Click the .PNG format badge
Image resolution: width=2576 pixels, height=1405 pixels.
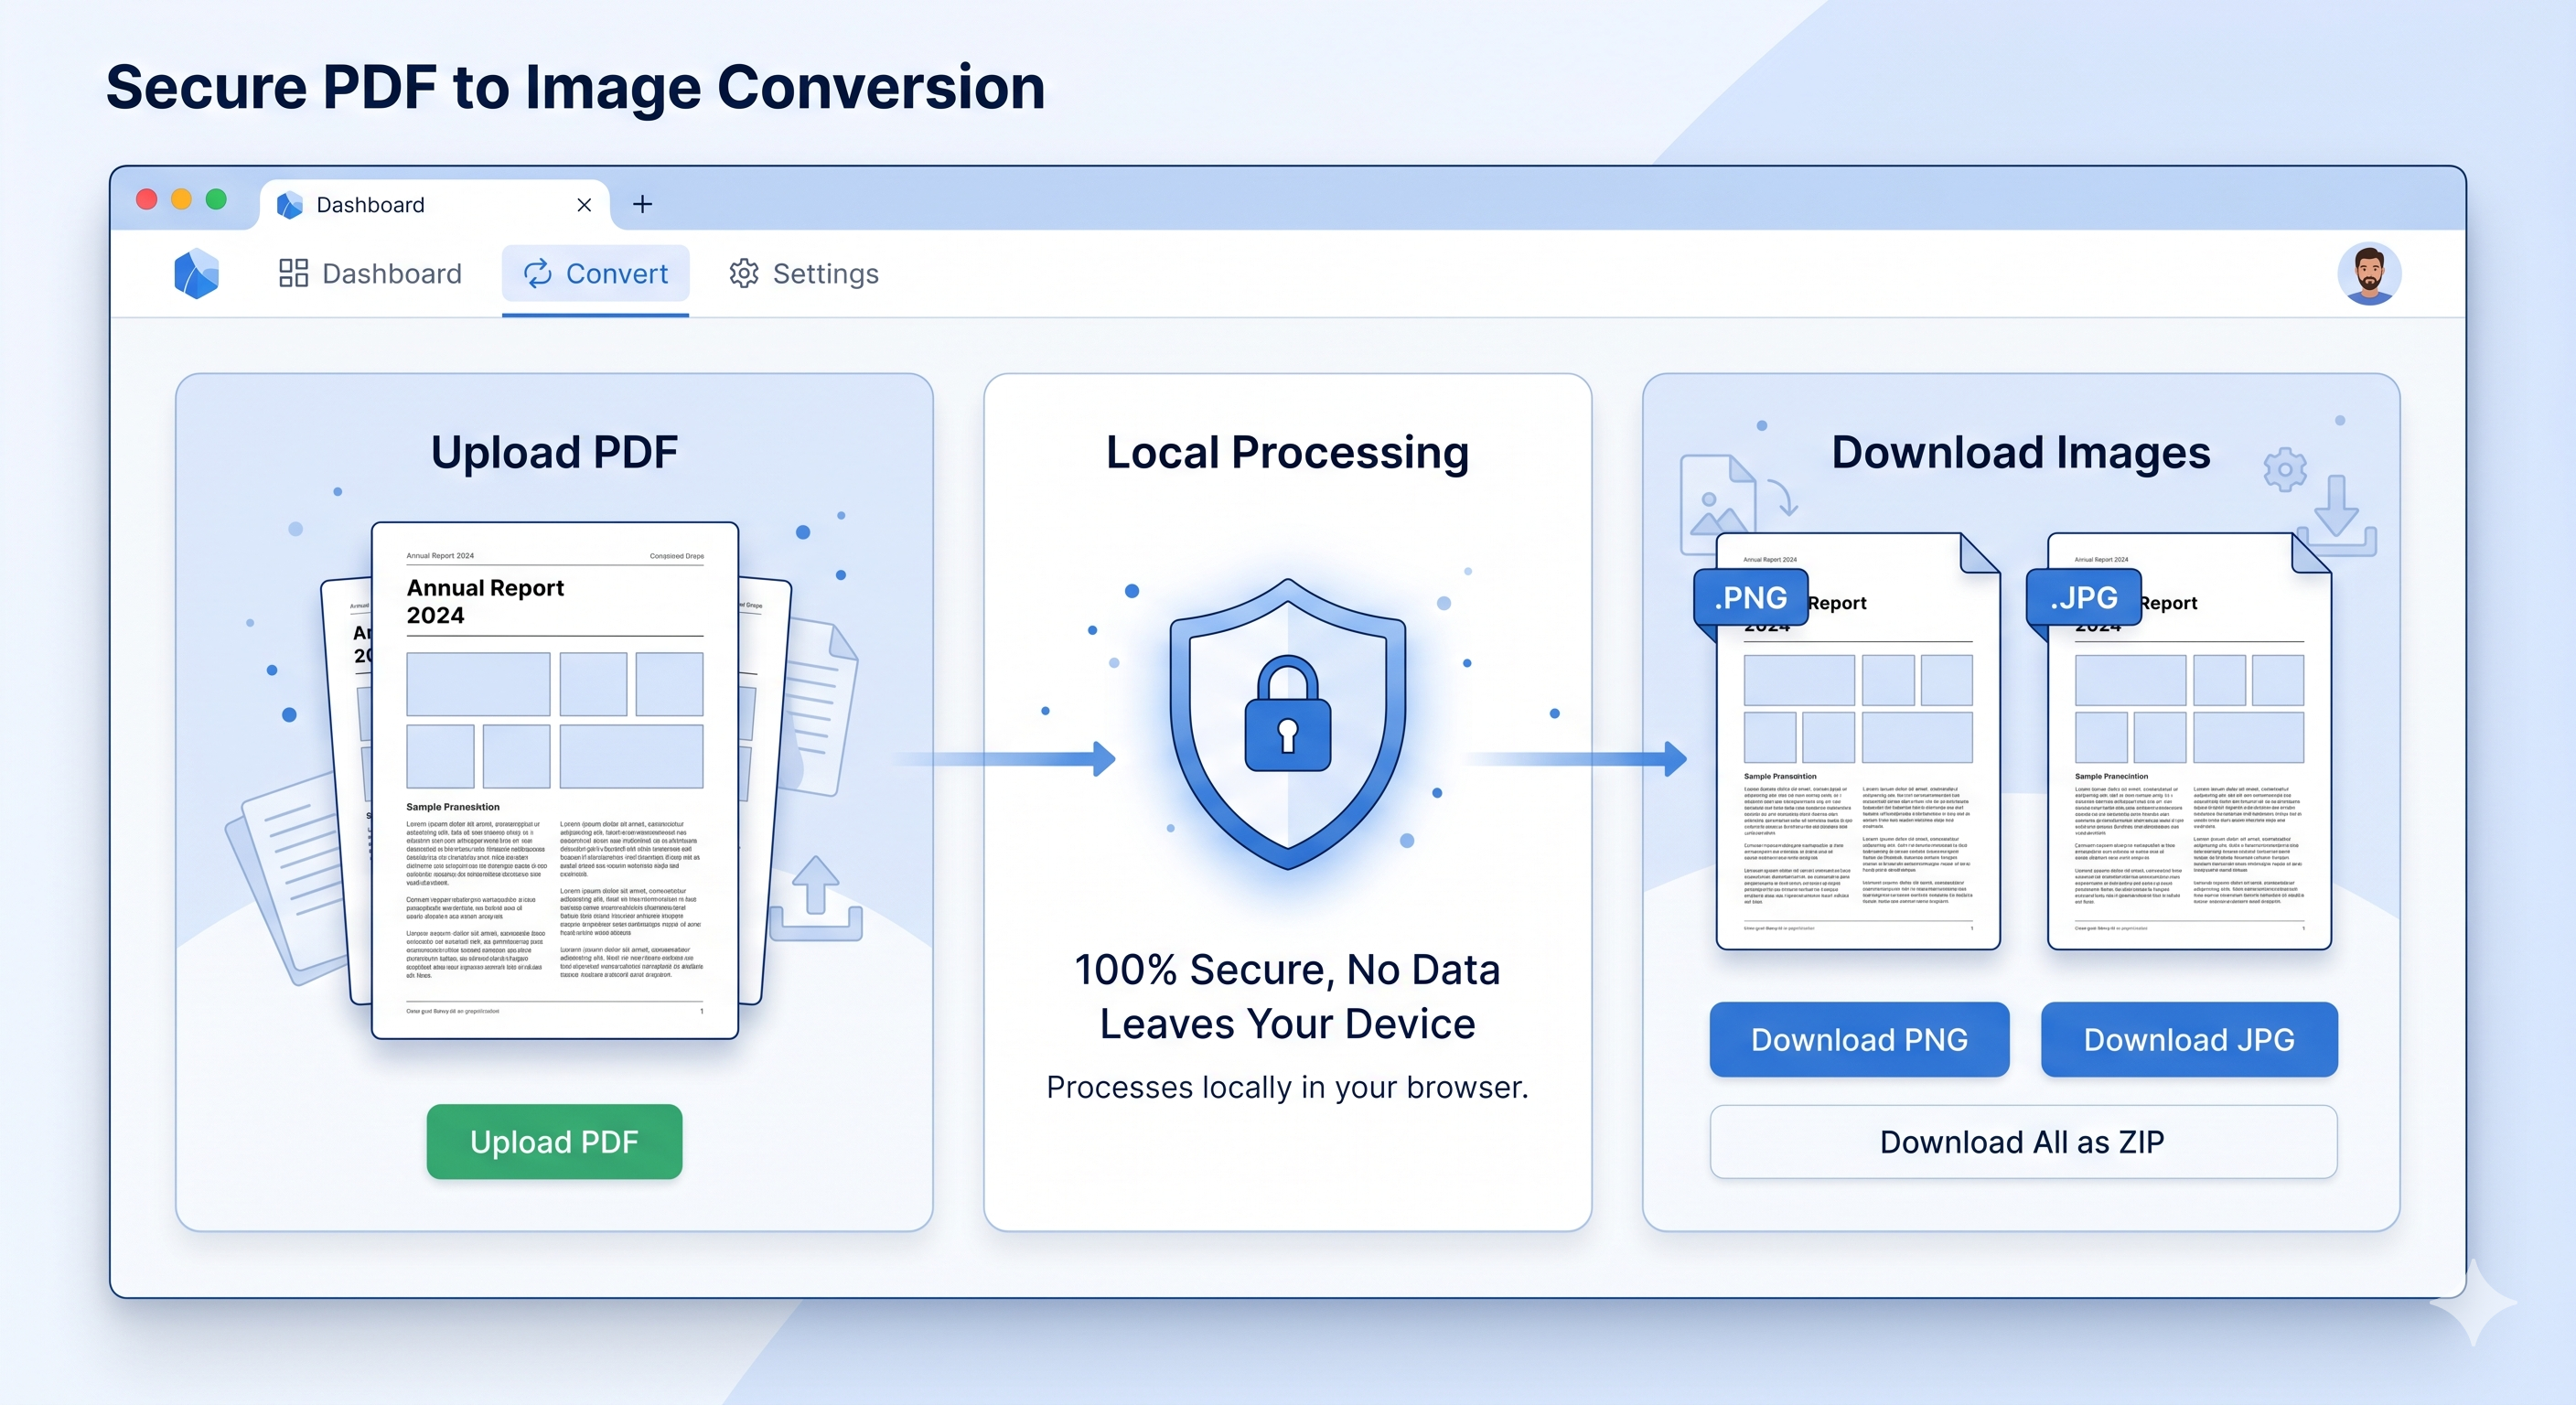pos(1751,597)
